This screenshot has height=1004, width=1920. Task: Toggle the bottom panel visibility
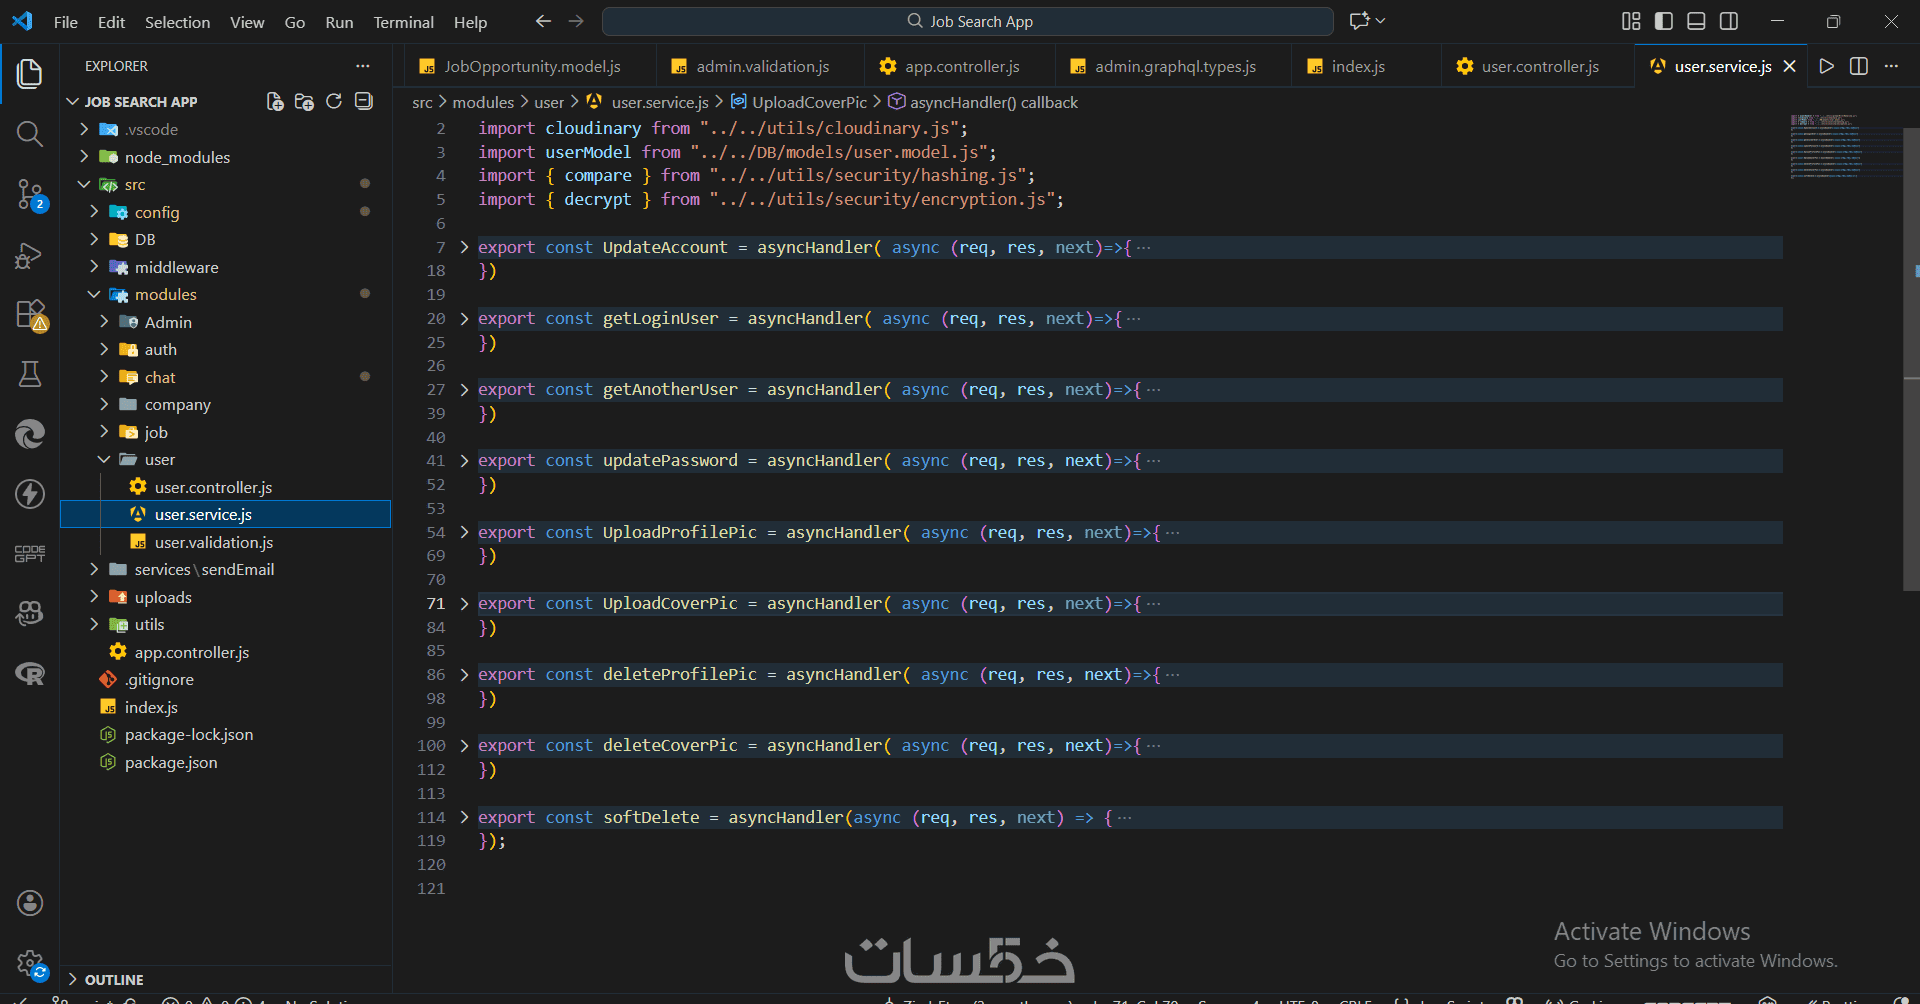tap(1696, 21)
